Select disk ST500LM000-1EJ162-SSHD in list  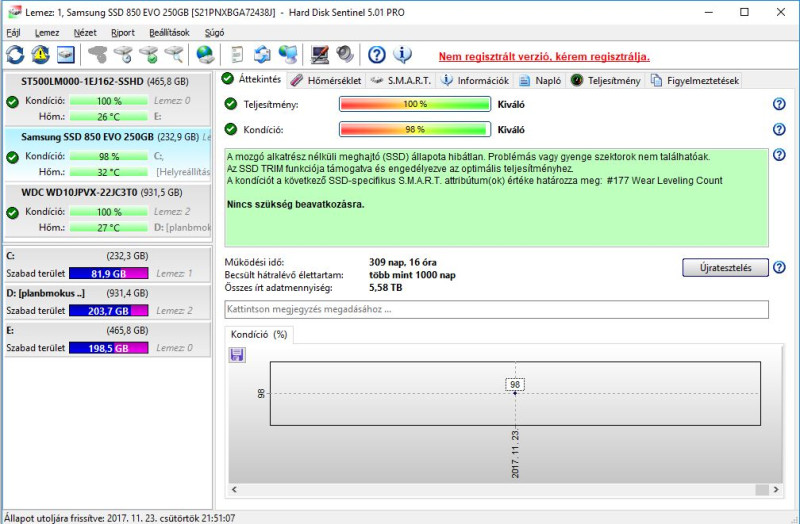click(108, 99)
